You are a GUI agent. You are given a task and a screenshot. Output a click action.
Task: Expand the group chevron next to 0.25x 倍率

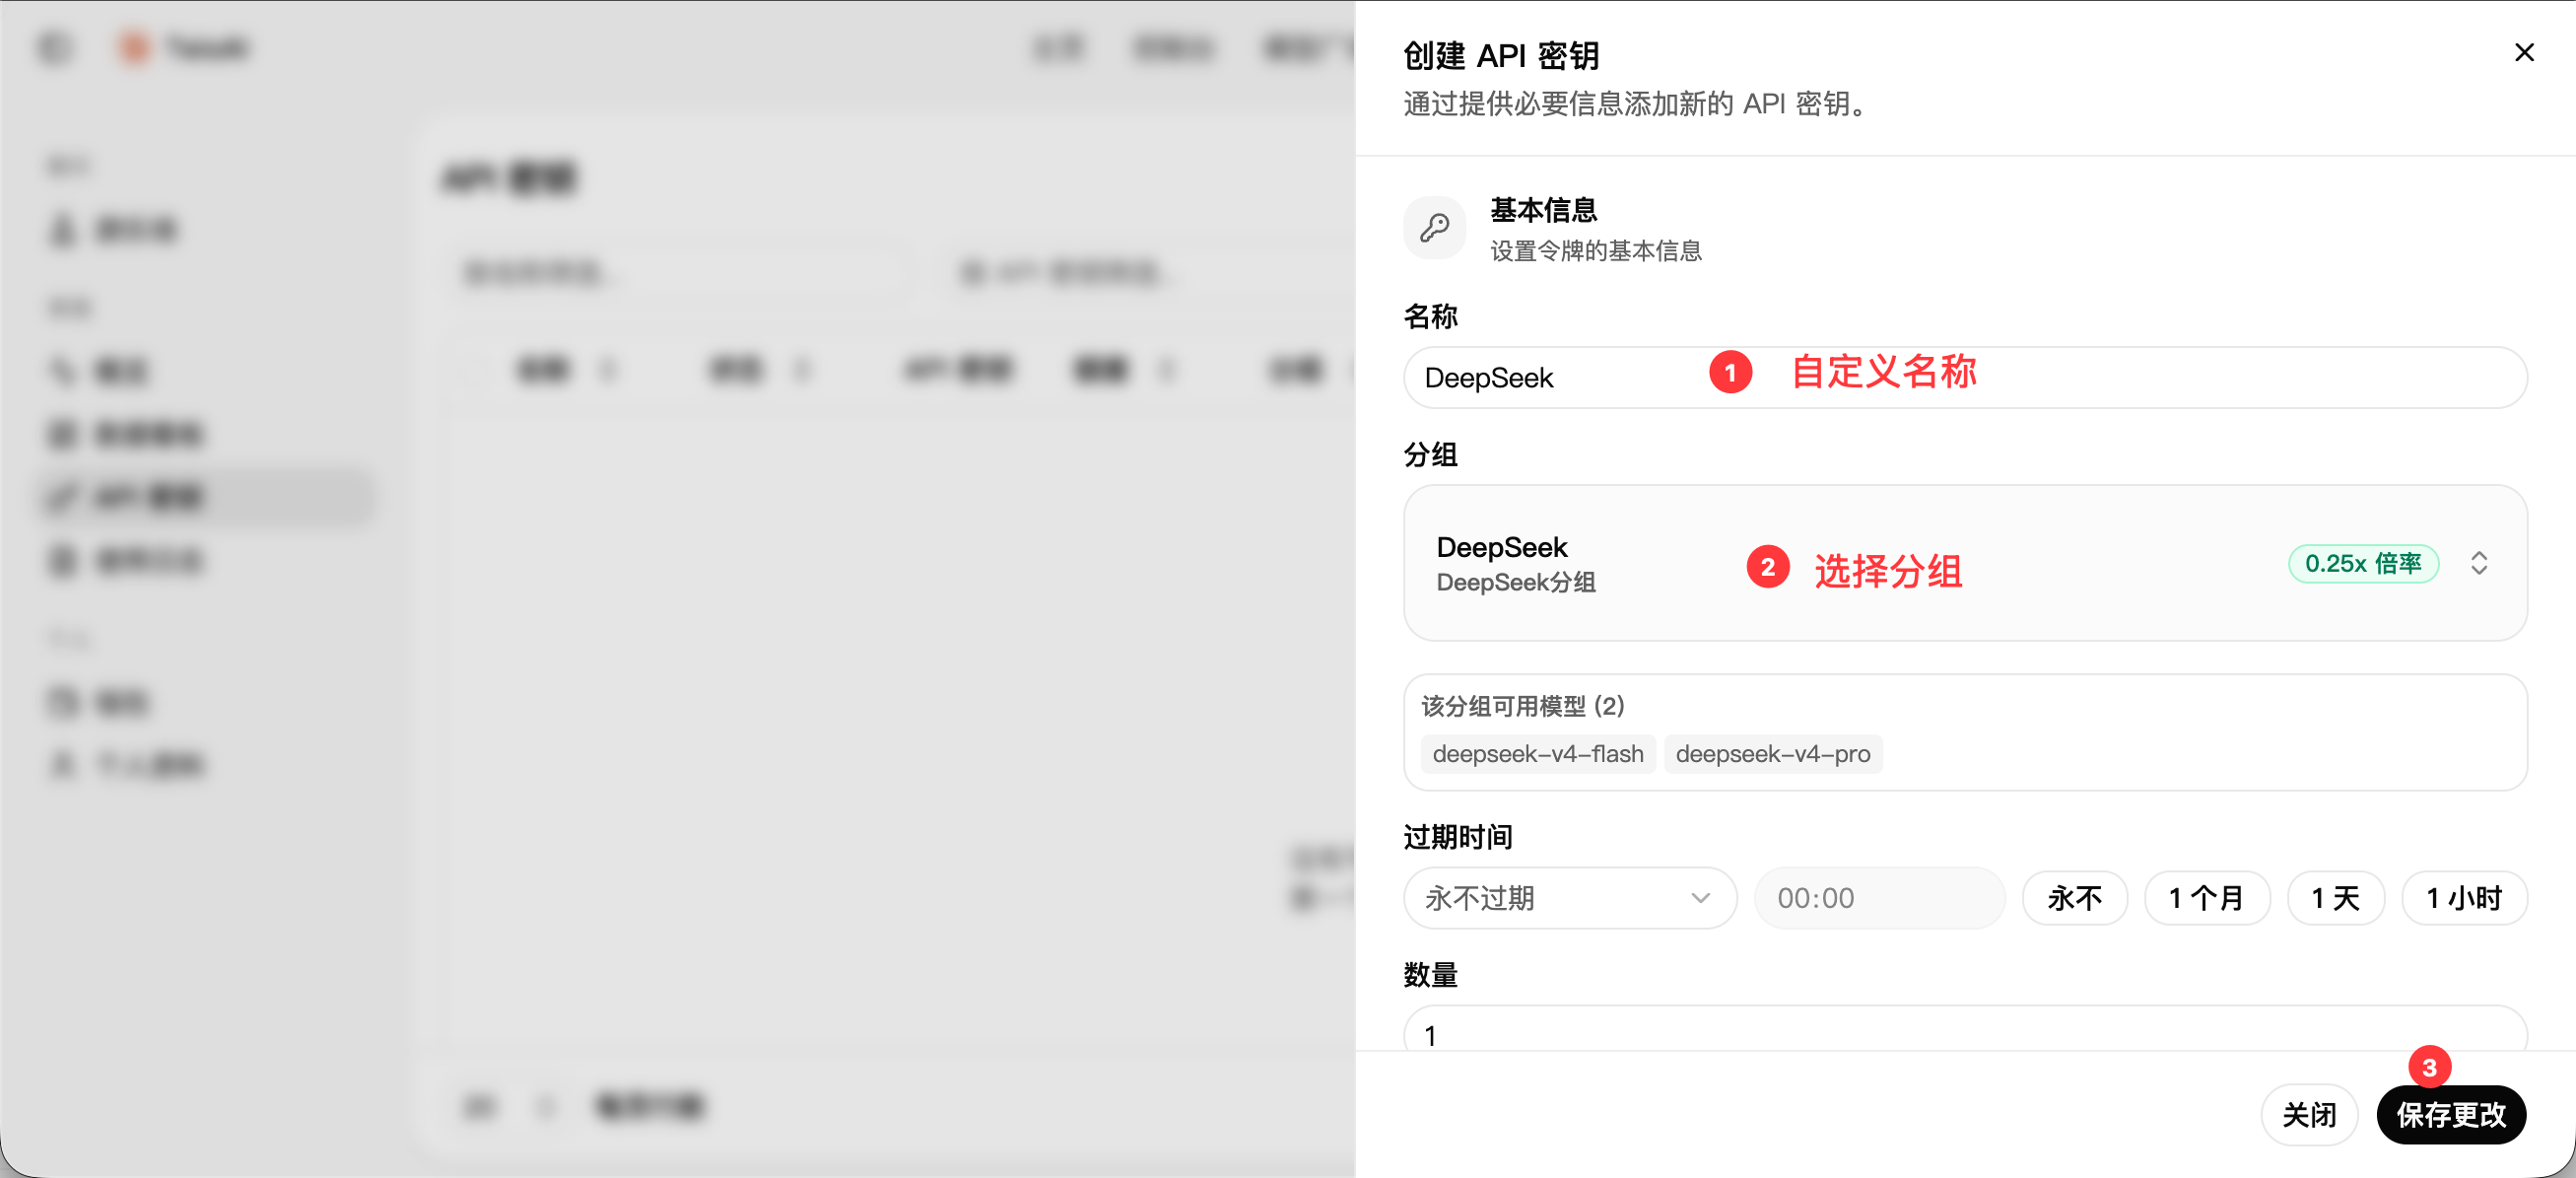[x=2478, y=563]
